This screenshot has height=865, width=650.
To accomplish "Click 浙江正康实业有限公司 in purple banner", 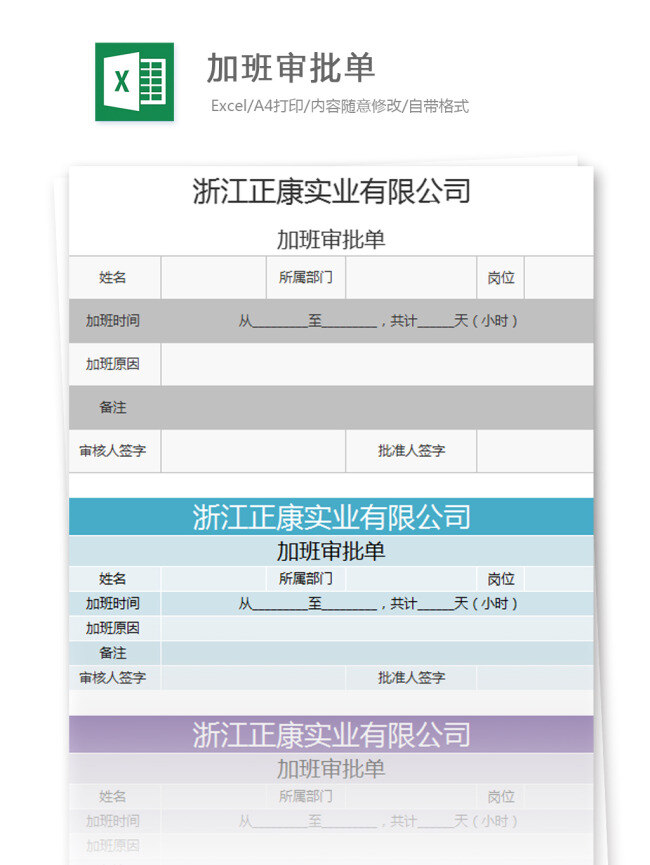I will 331,735.
